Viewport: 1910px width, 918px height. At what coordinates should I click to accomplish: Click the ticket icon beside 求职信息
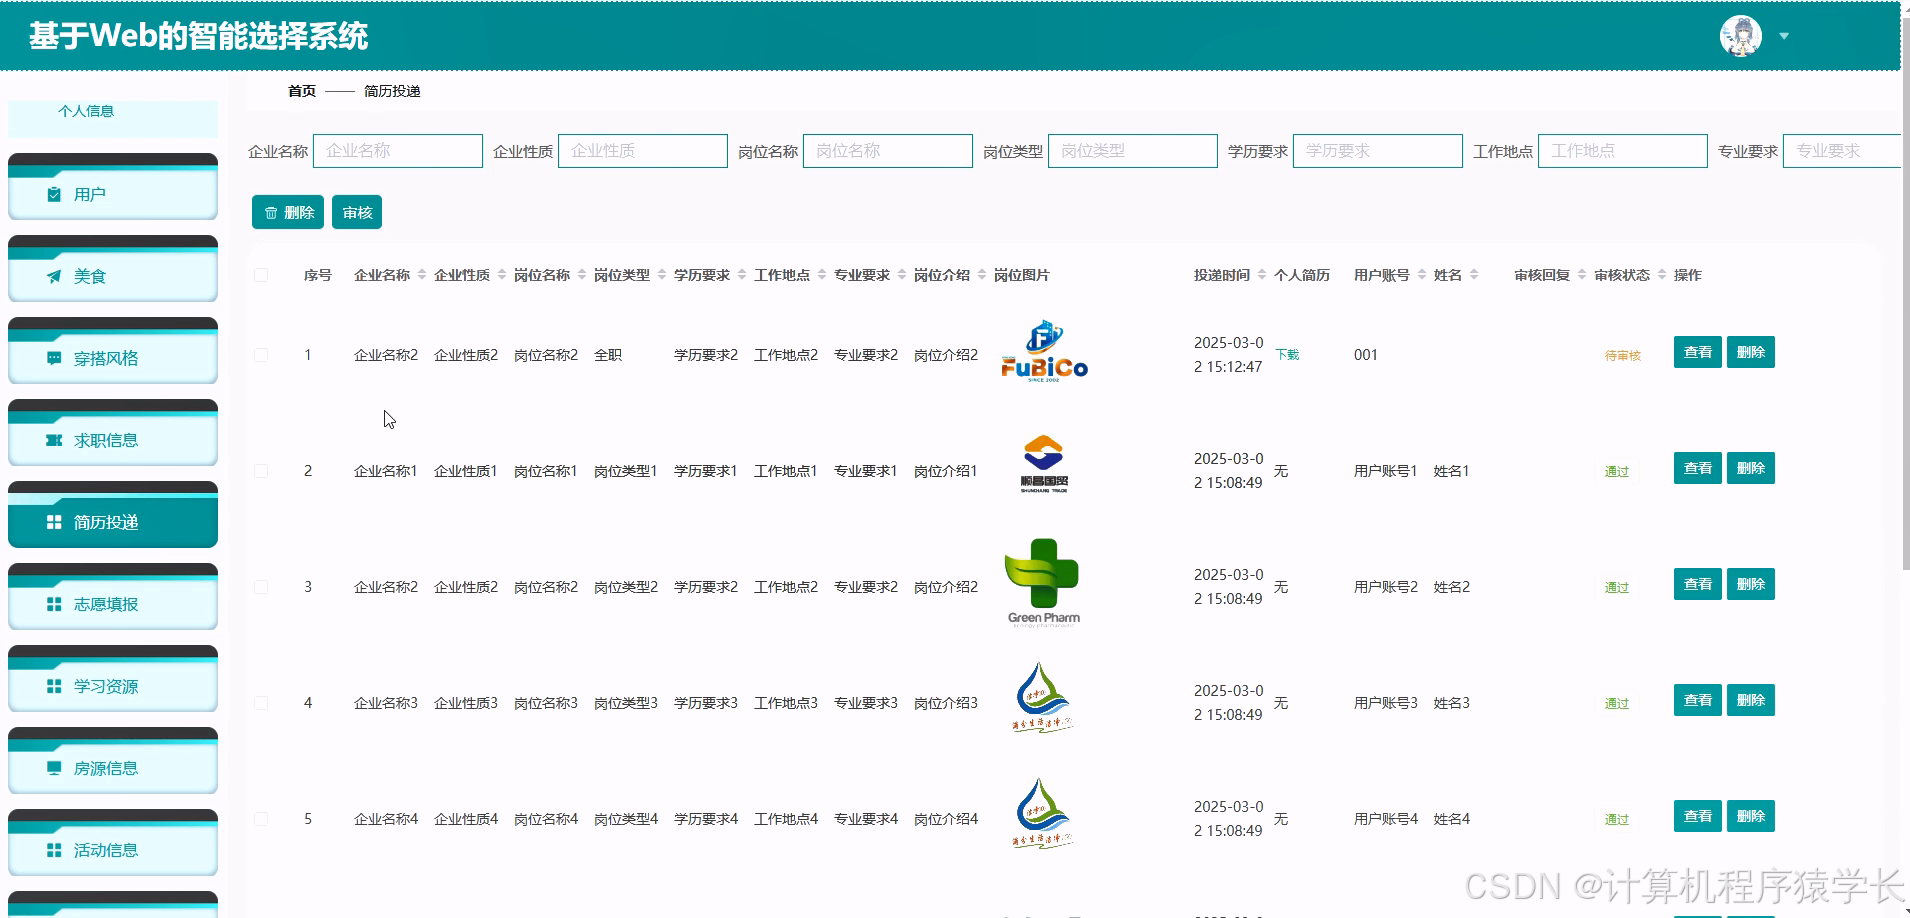(x=54, y=440)
